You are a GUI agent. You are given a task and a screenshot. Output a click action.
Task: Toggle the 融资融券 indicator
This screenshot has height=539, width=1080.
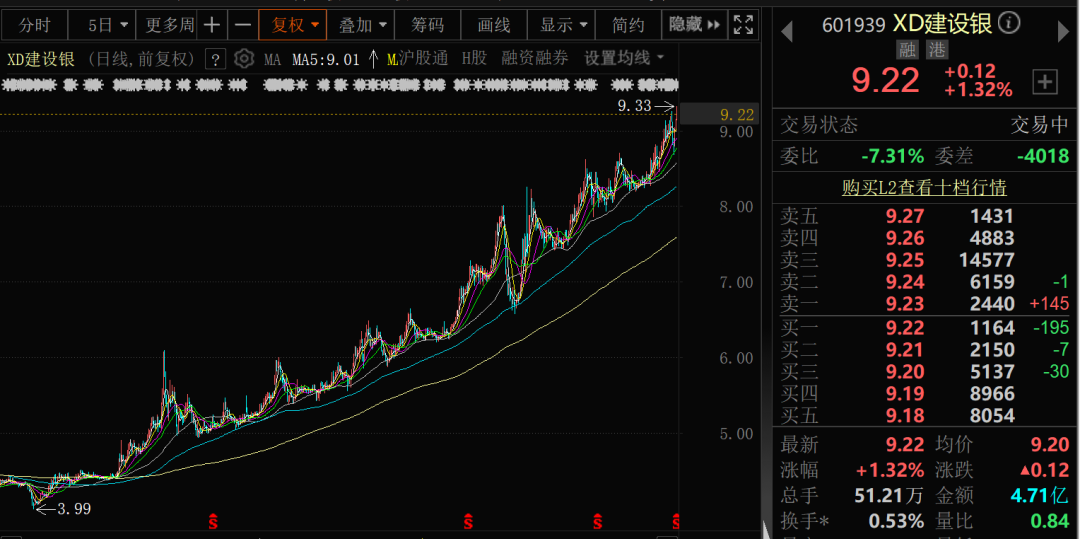click(535, 59)
